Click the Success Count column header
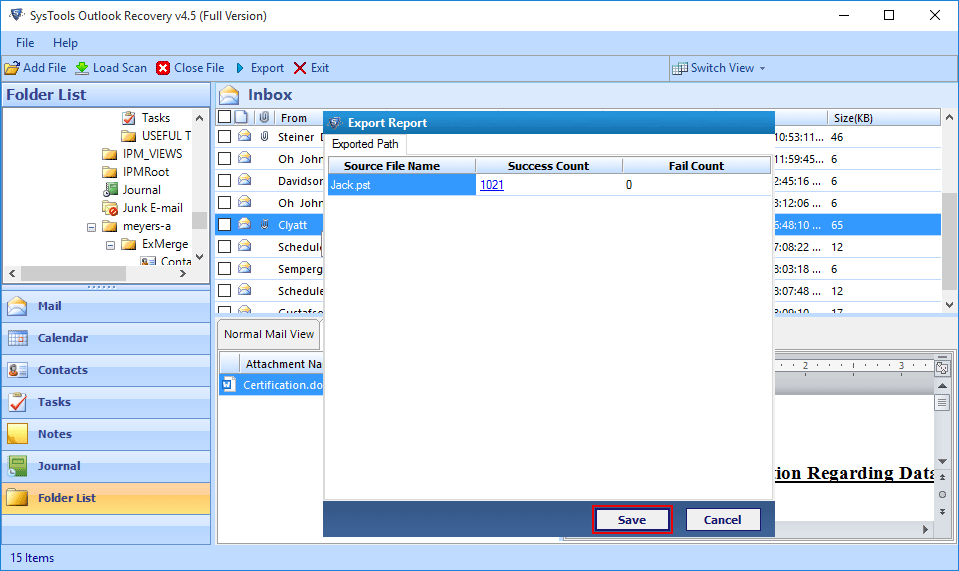The height and width of the screenshot is (571, 959). [x=549, y=166]
